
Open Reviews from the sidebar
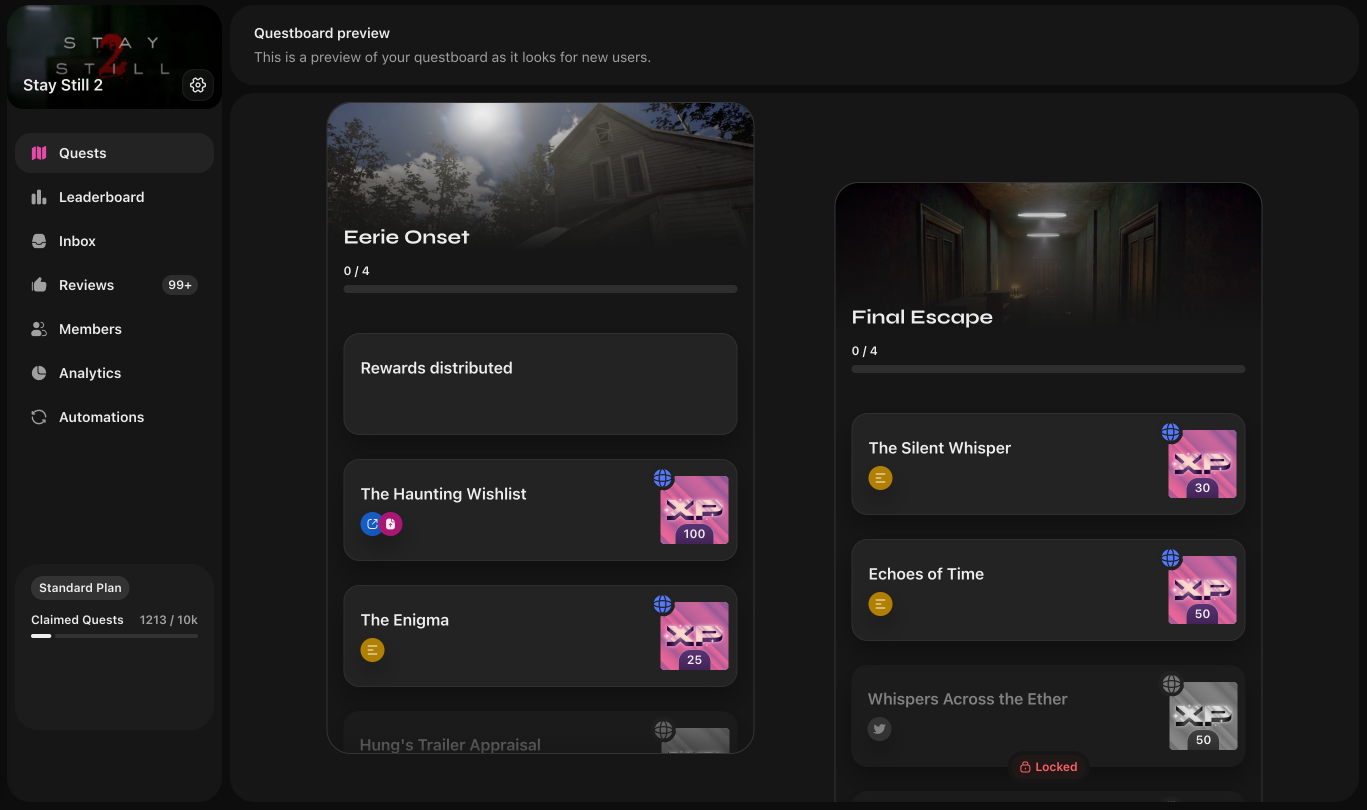click(114, 285)
